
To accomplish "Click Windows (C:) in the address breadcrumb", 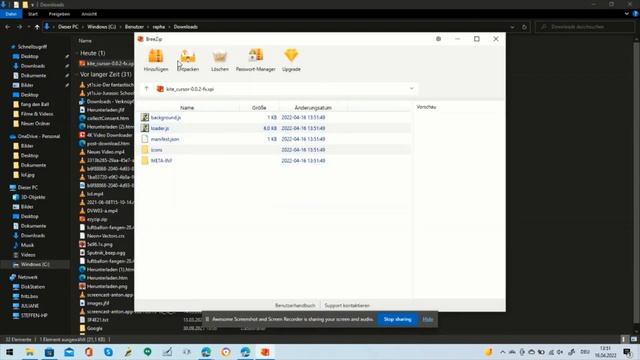I will tap(101, 27).
